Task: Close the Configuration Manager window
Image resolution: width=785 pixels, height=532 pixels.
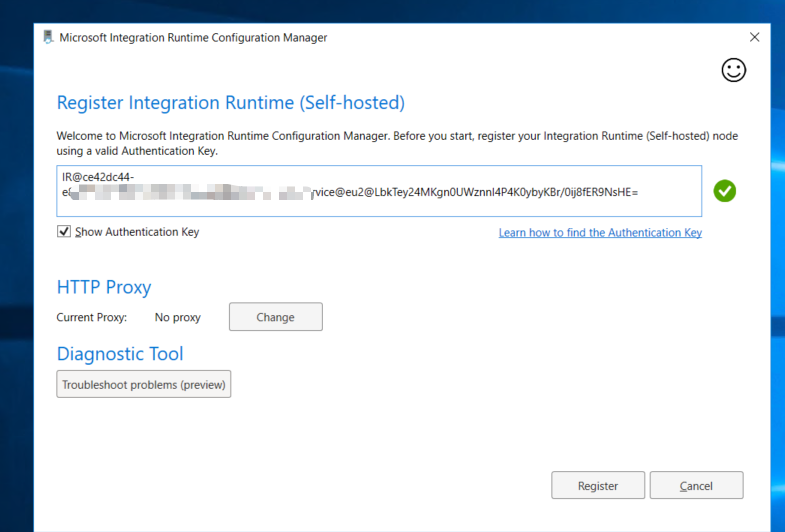Action: tap(754, 37)
